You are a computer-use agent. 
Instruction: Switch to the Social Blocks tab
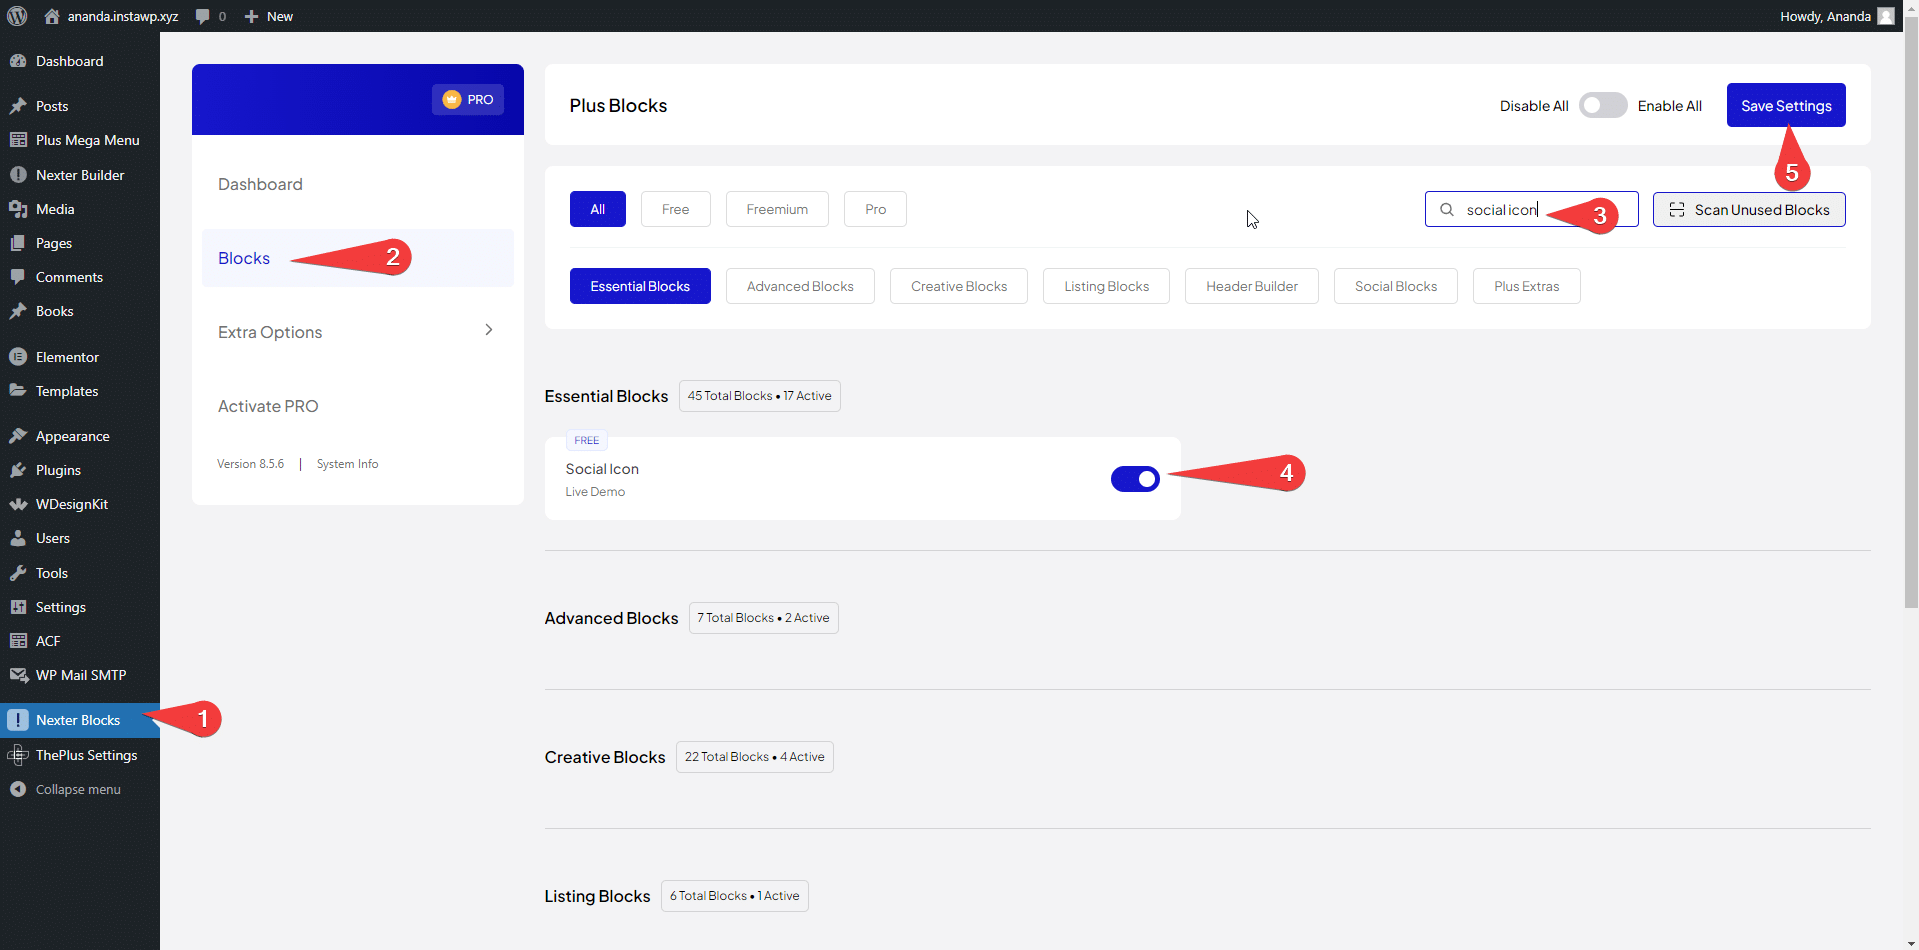coord(1395,286)
